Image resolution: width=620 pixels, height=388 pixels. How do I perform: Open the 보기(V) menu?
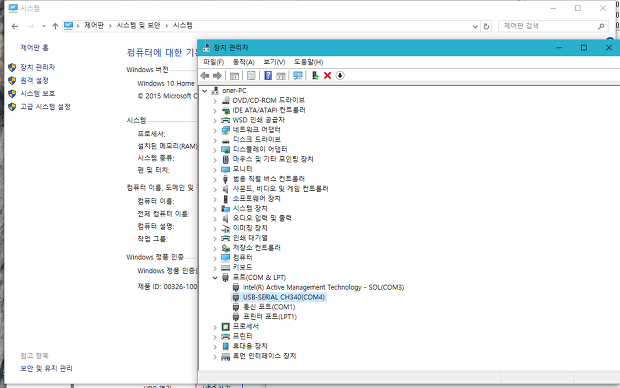point(274,62)
